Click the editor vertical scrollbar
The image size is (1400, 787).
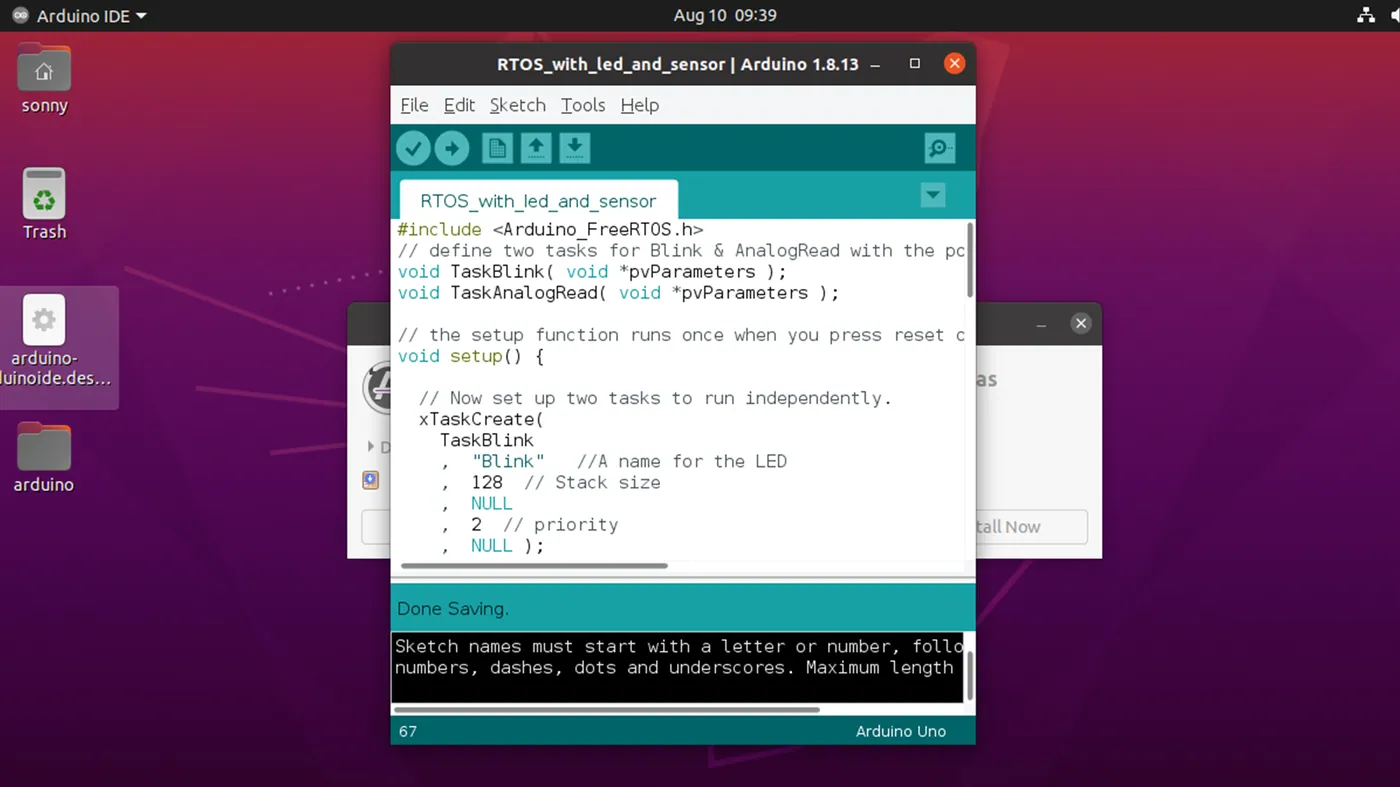pos(970,259)
